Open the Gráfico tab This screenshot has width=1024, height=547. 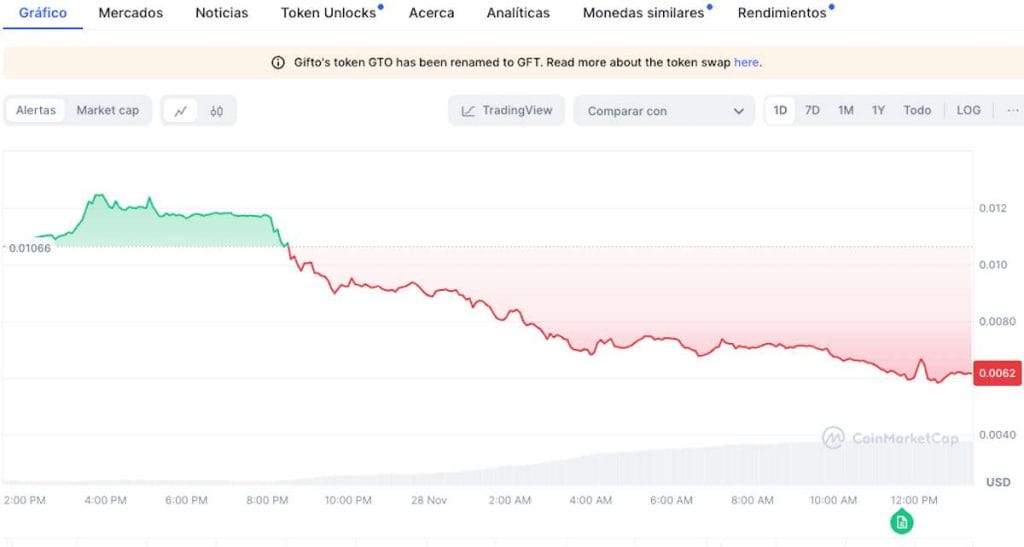tap(42, 13)
